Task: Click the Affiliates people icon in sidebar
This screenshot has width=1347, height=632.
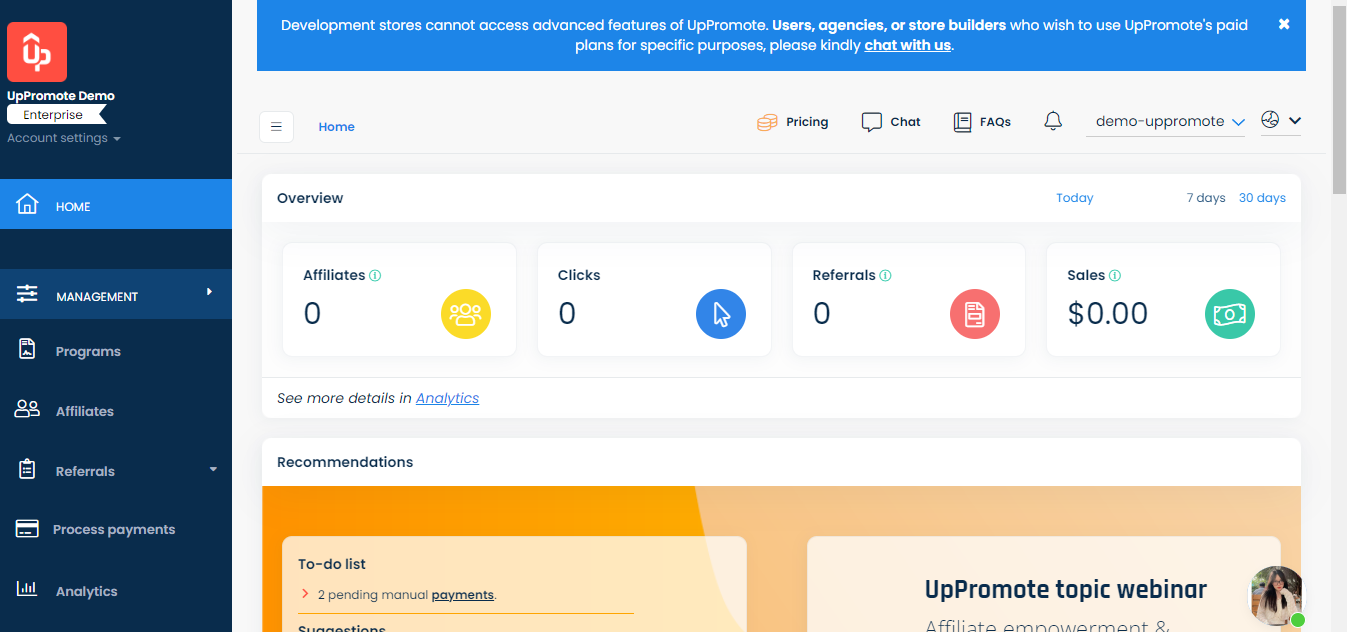Action: 27,409
